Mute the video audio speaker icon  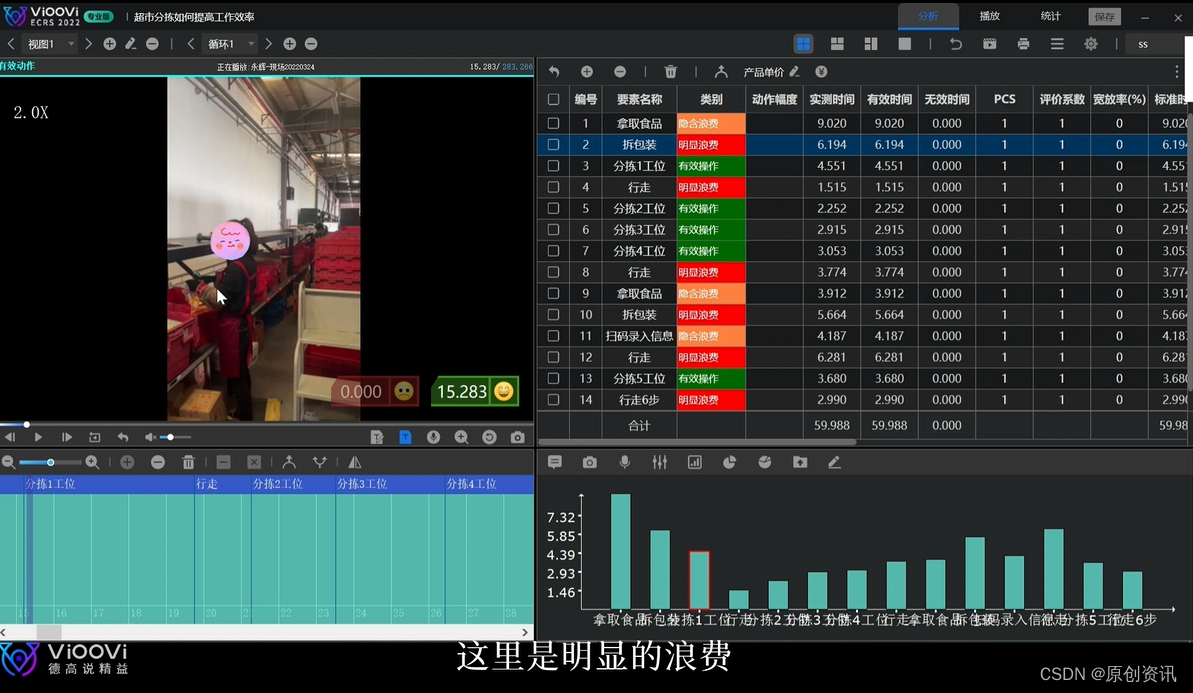151,437
